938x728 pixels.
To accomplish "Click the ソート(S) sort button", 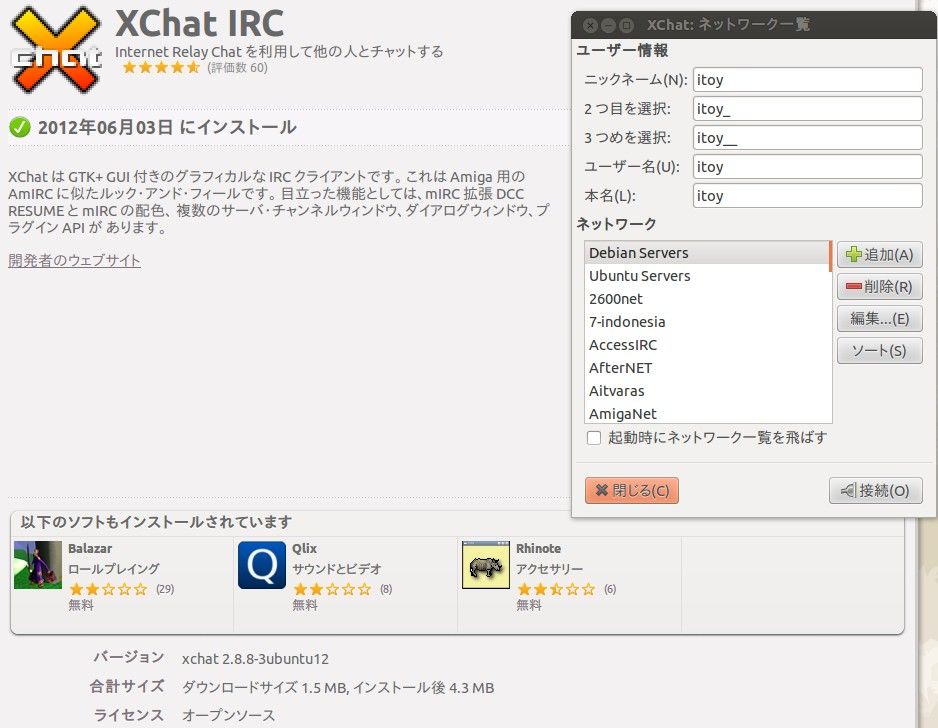I will tap(879, 351).
